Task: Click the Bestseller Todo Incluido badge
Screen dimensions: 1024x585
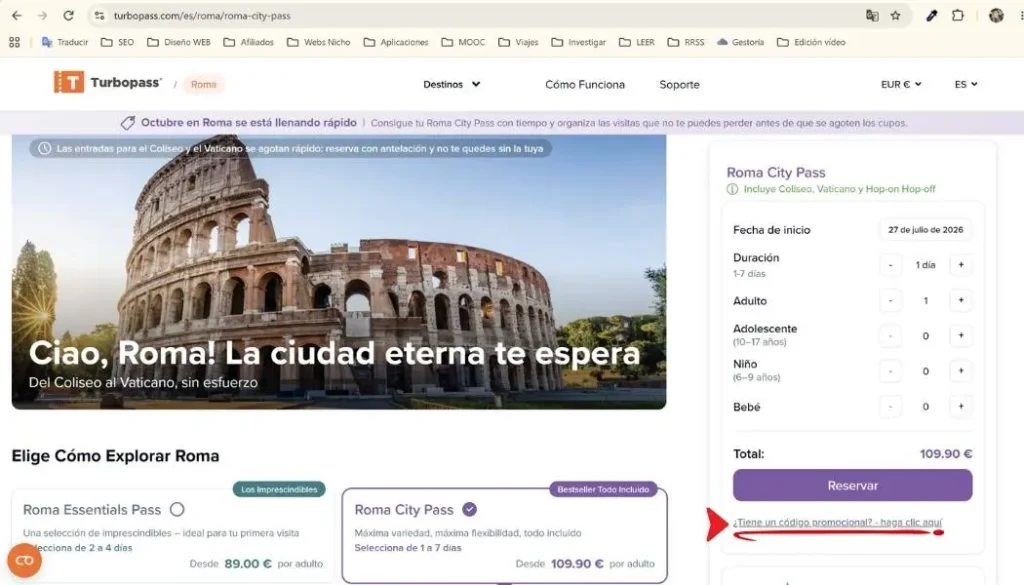Action: click(x=603, y=489)
